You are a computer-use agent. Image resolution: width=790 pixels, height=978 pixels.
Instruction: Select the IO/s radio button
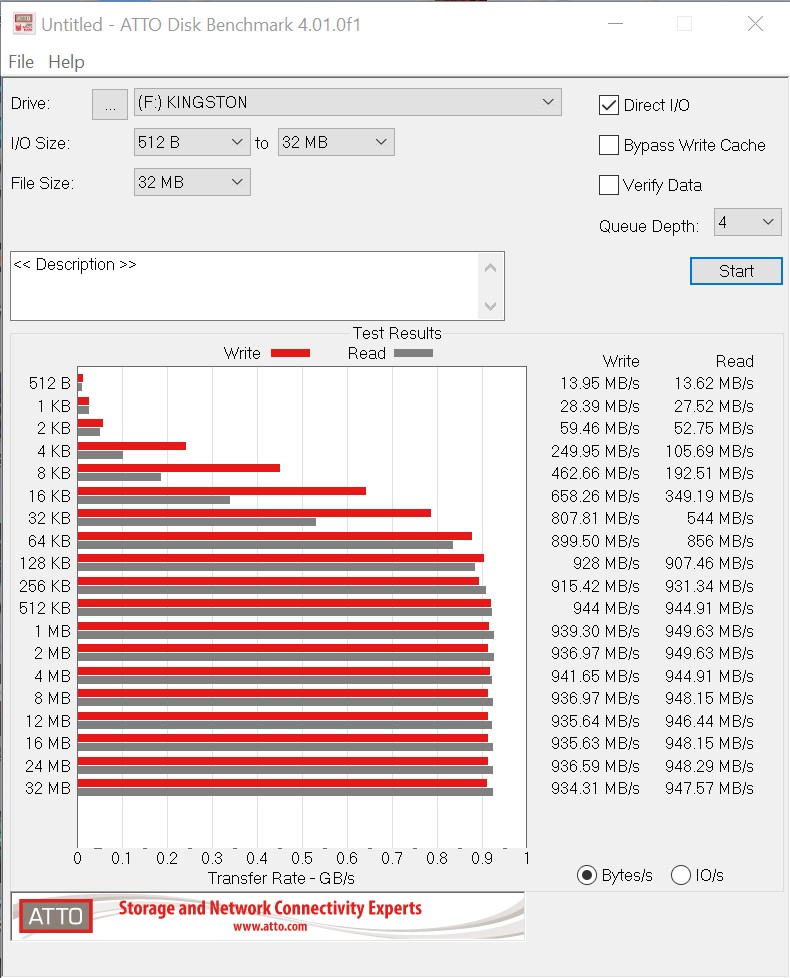tap(681, 875)
